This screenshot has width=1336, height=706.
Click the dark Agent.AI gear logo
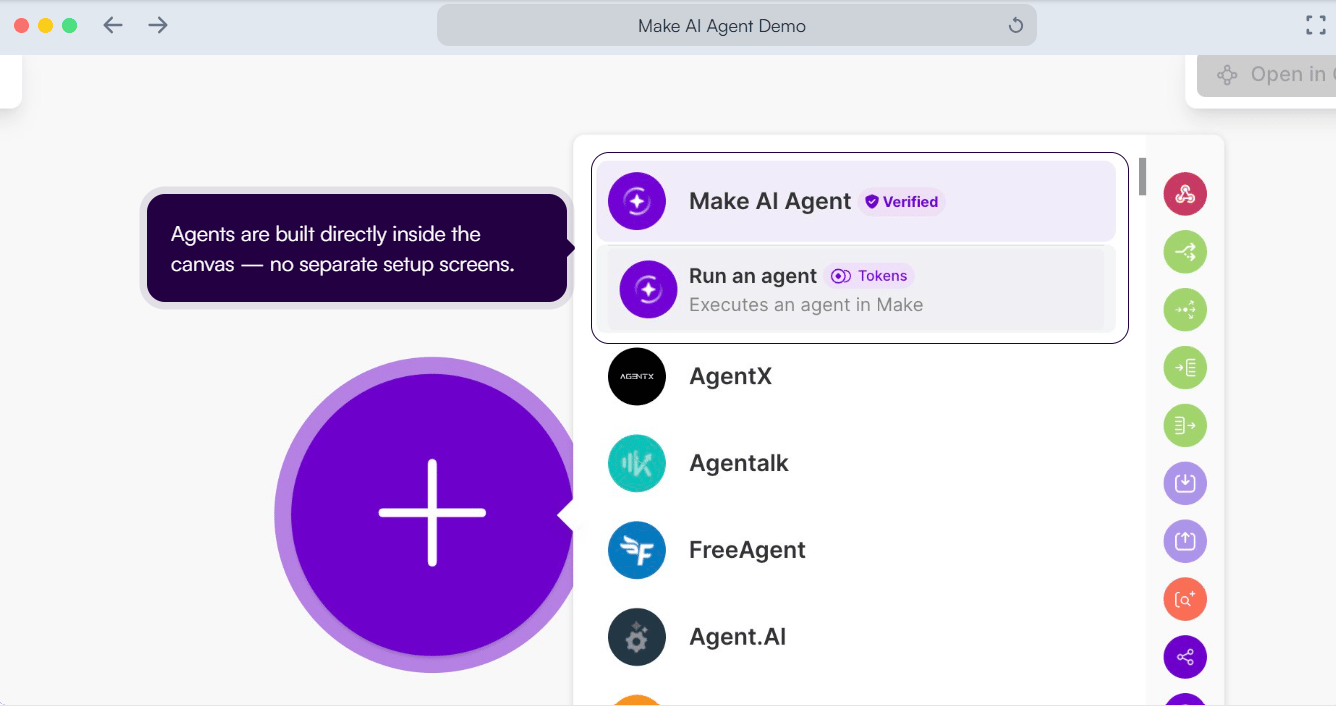(637, 637)
